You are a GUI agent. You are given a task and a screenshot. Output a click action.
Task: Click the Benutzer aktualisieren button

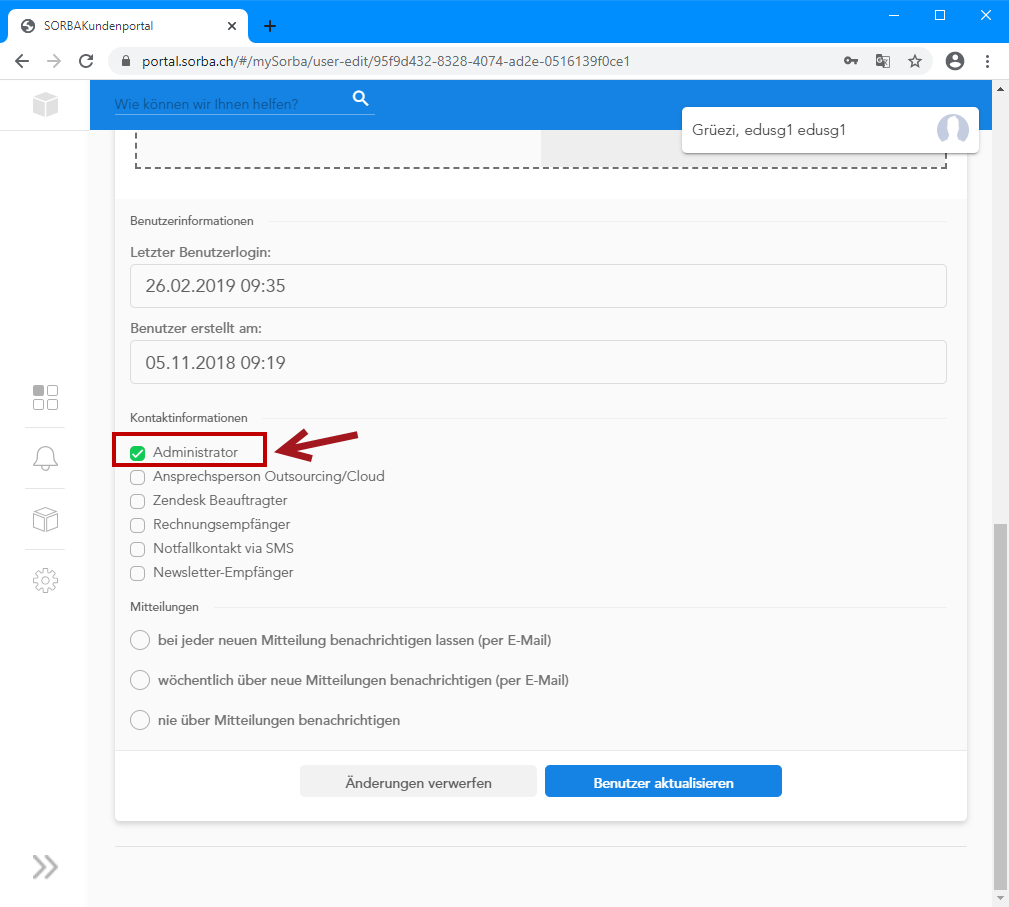click(x=663, y=782)
